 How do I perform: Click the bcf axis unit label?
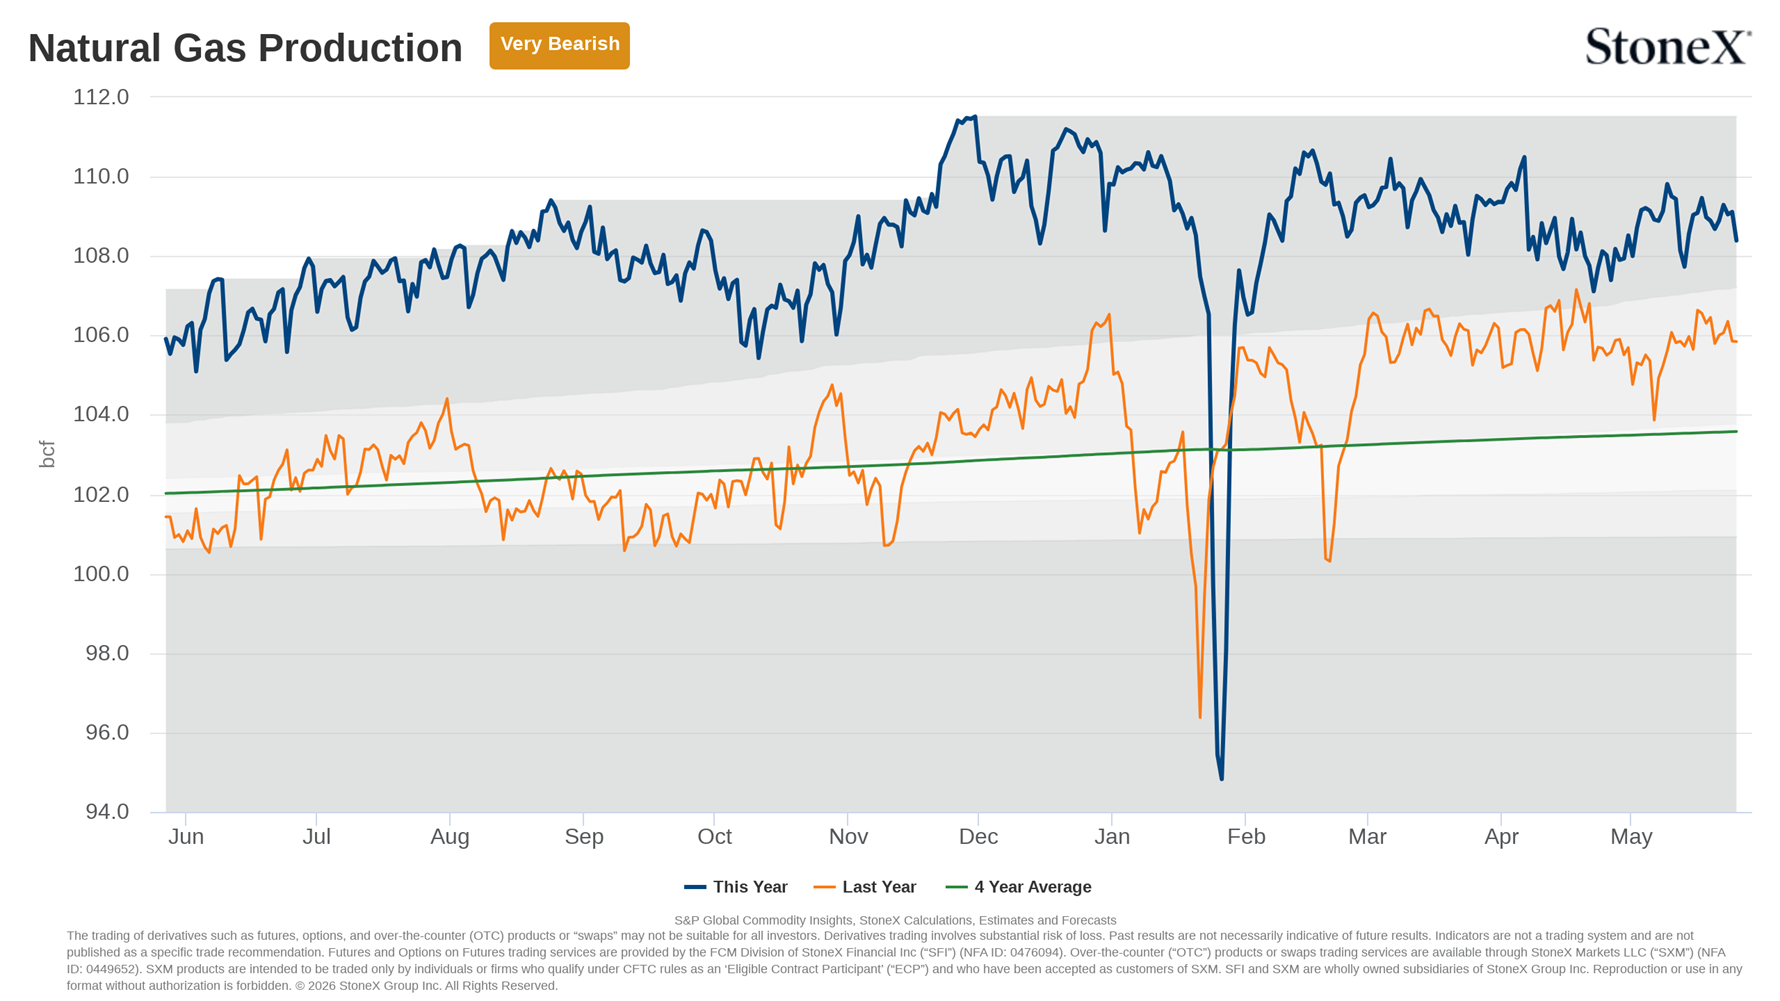pos(47,454)
